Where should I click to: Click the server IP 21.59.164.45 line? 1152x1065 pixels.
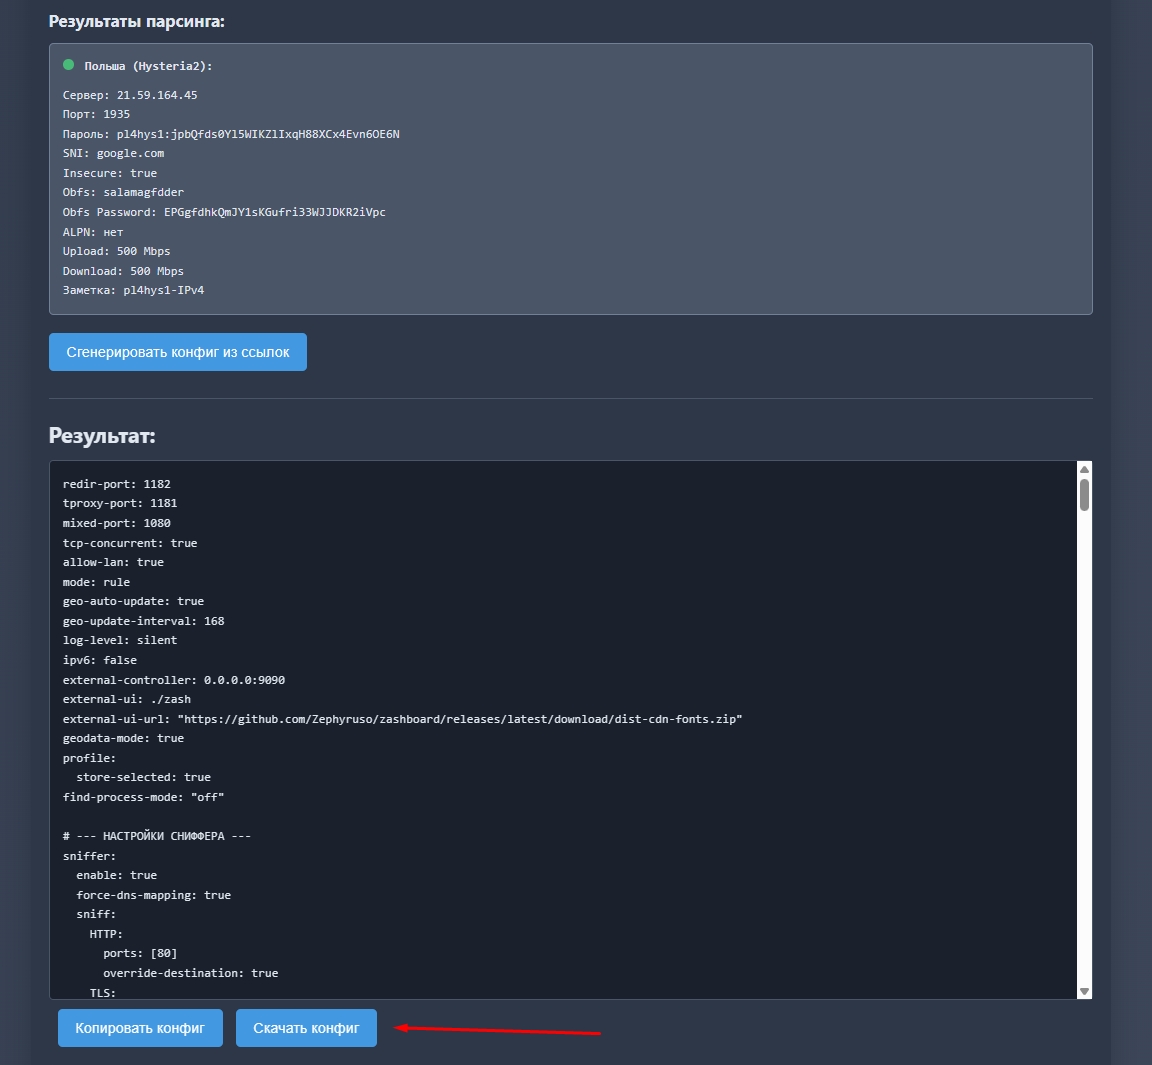pyautogui.click(x=130, y=95)
